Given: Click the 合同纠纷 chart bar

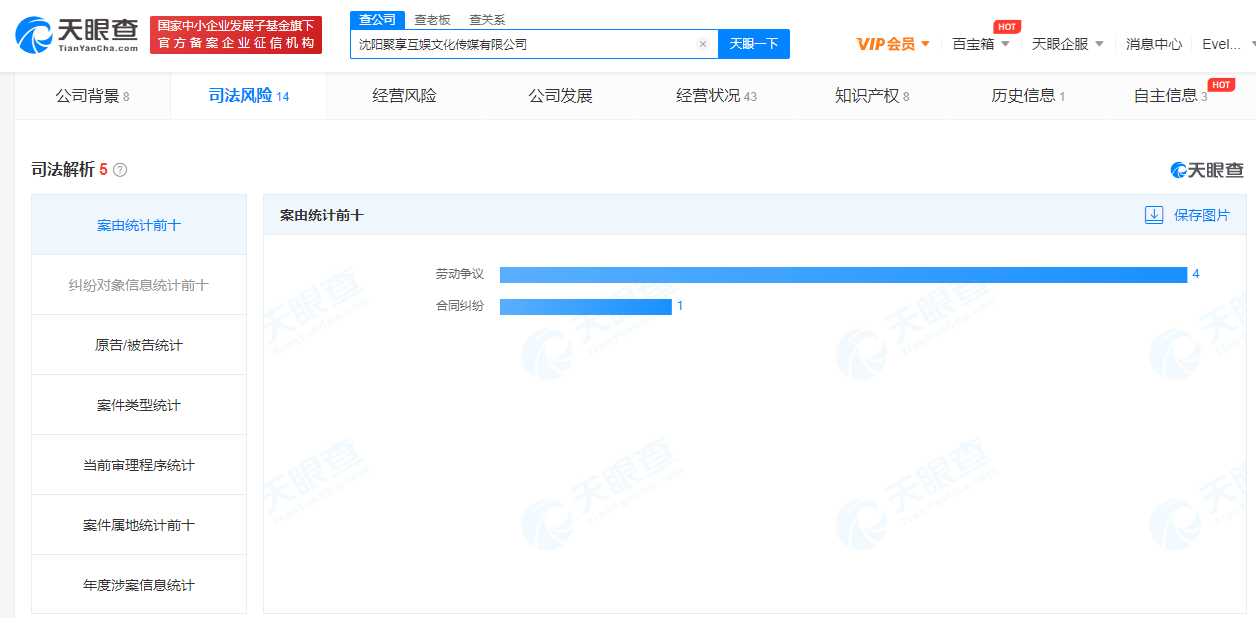Looking at the screenshot, I should click(586, 306).
